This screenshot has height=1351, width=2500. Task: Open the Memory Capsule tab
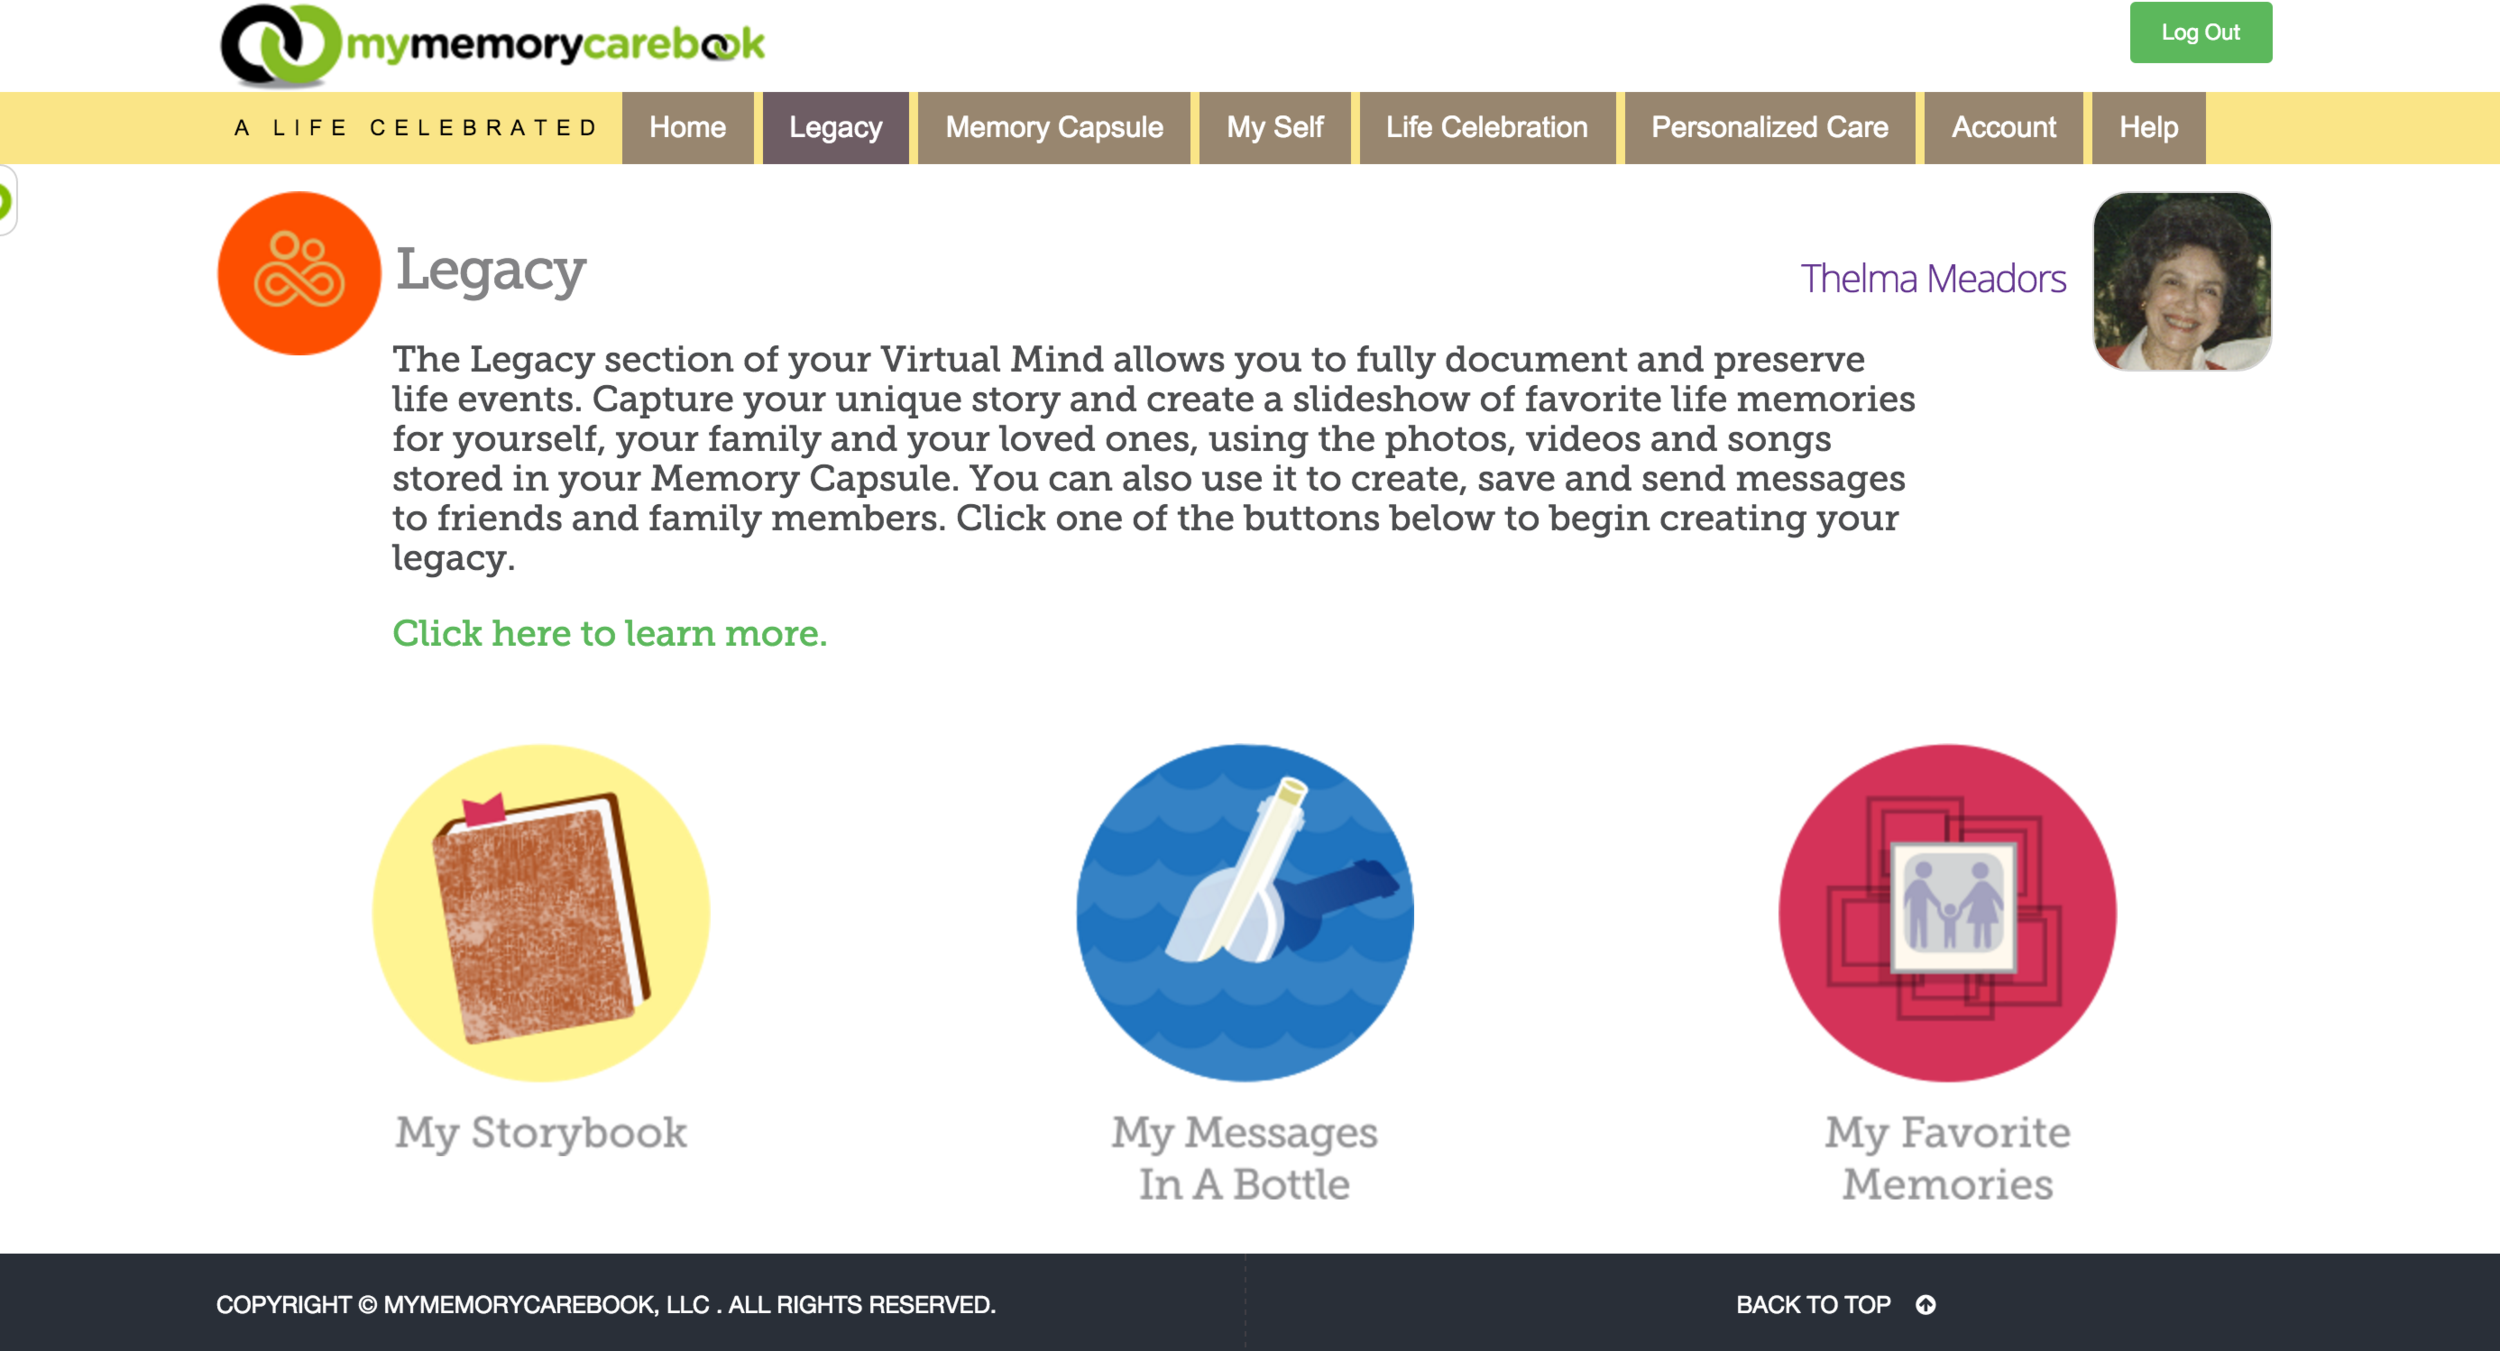[1054, 128]
